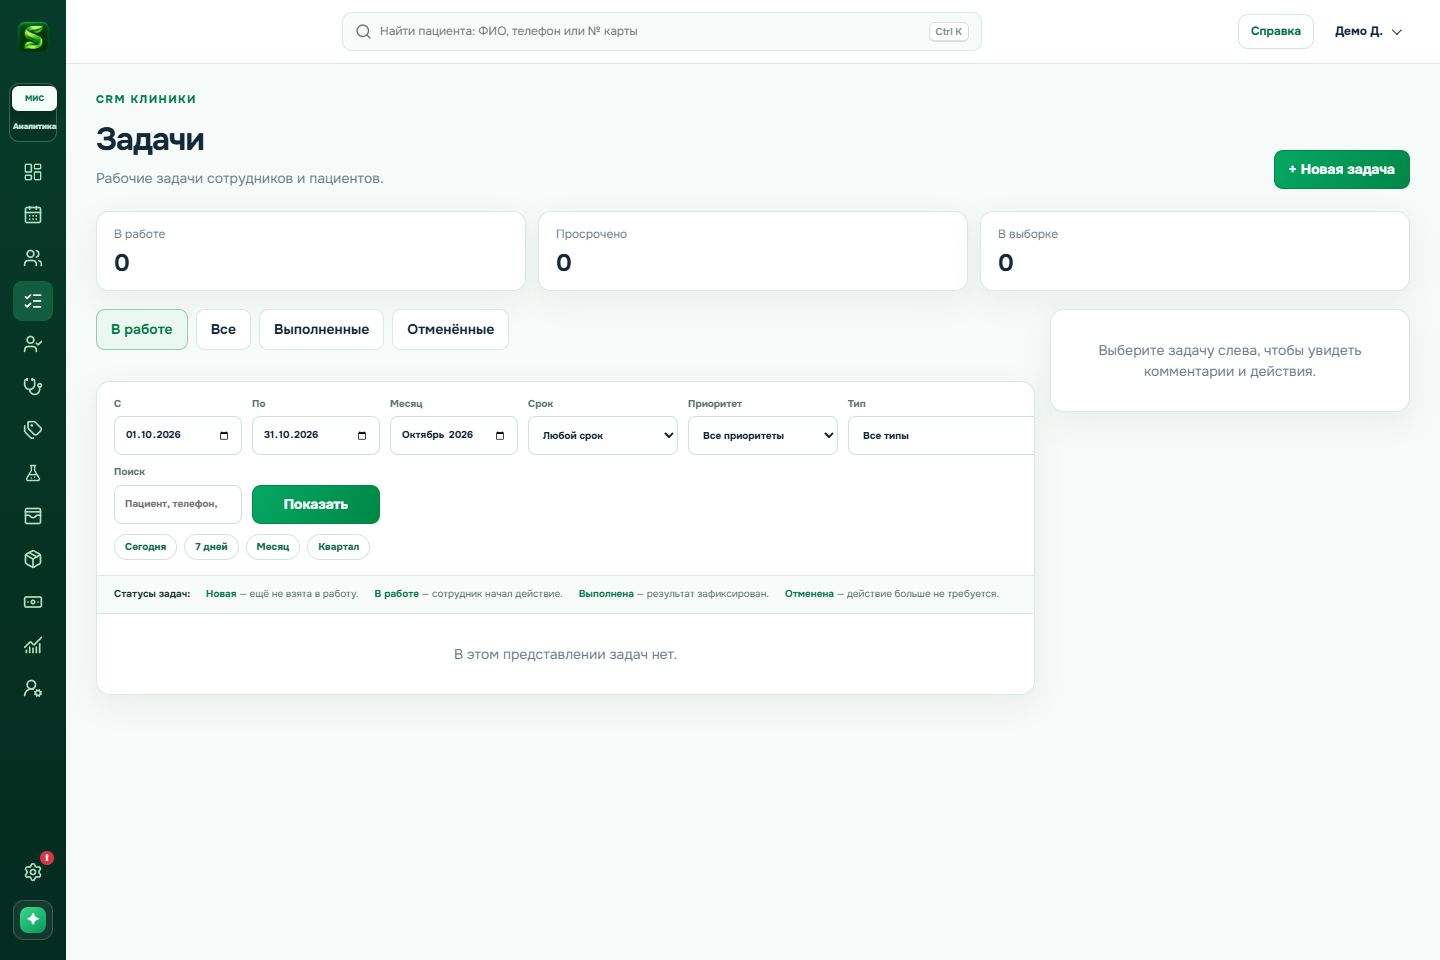Open the Демо Д. user menu

point(1368,31)
